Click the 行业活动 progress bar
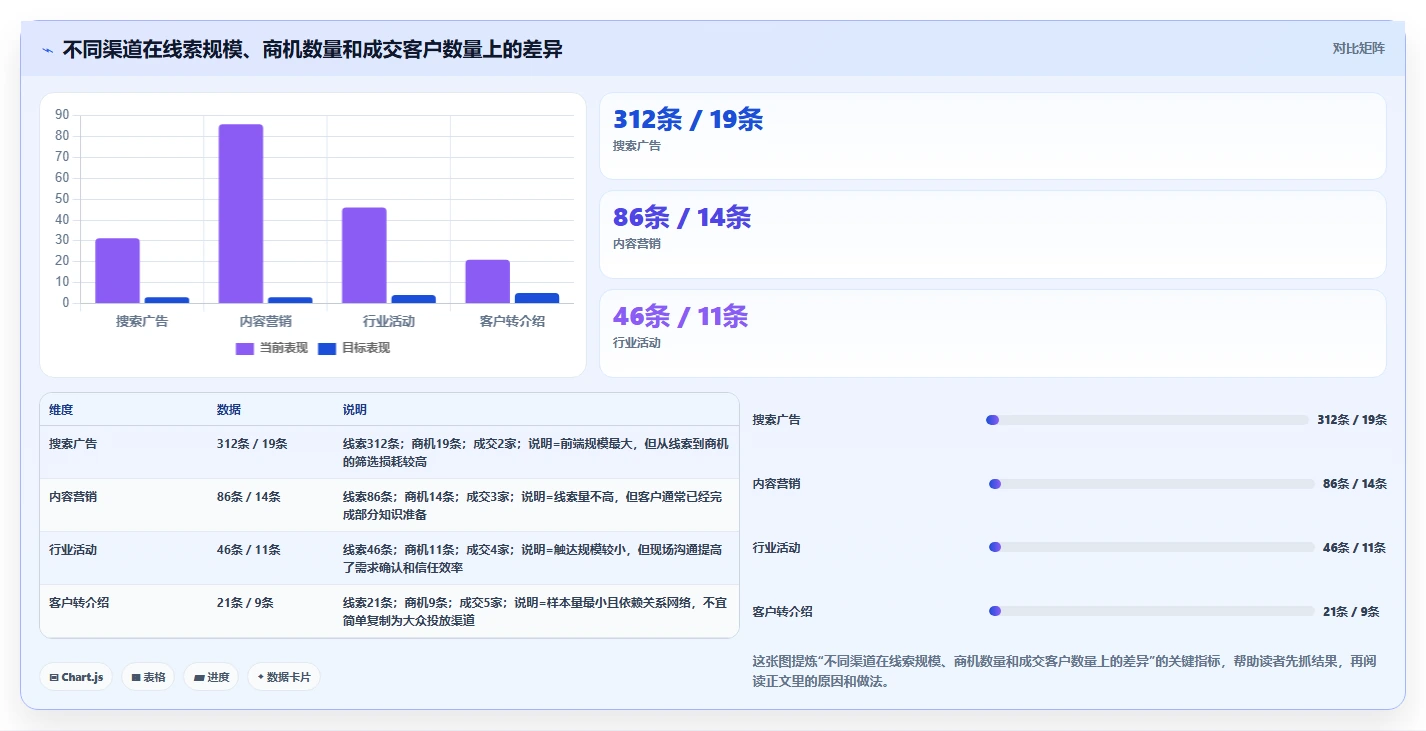 coord(1151,547)
